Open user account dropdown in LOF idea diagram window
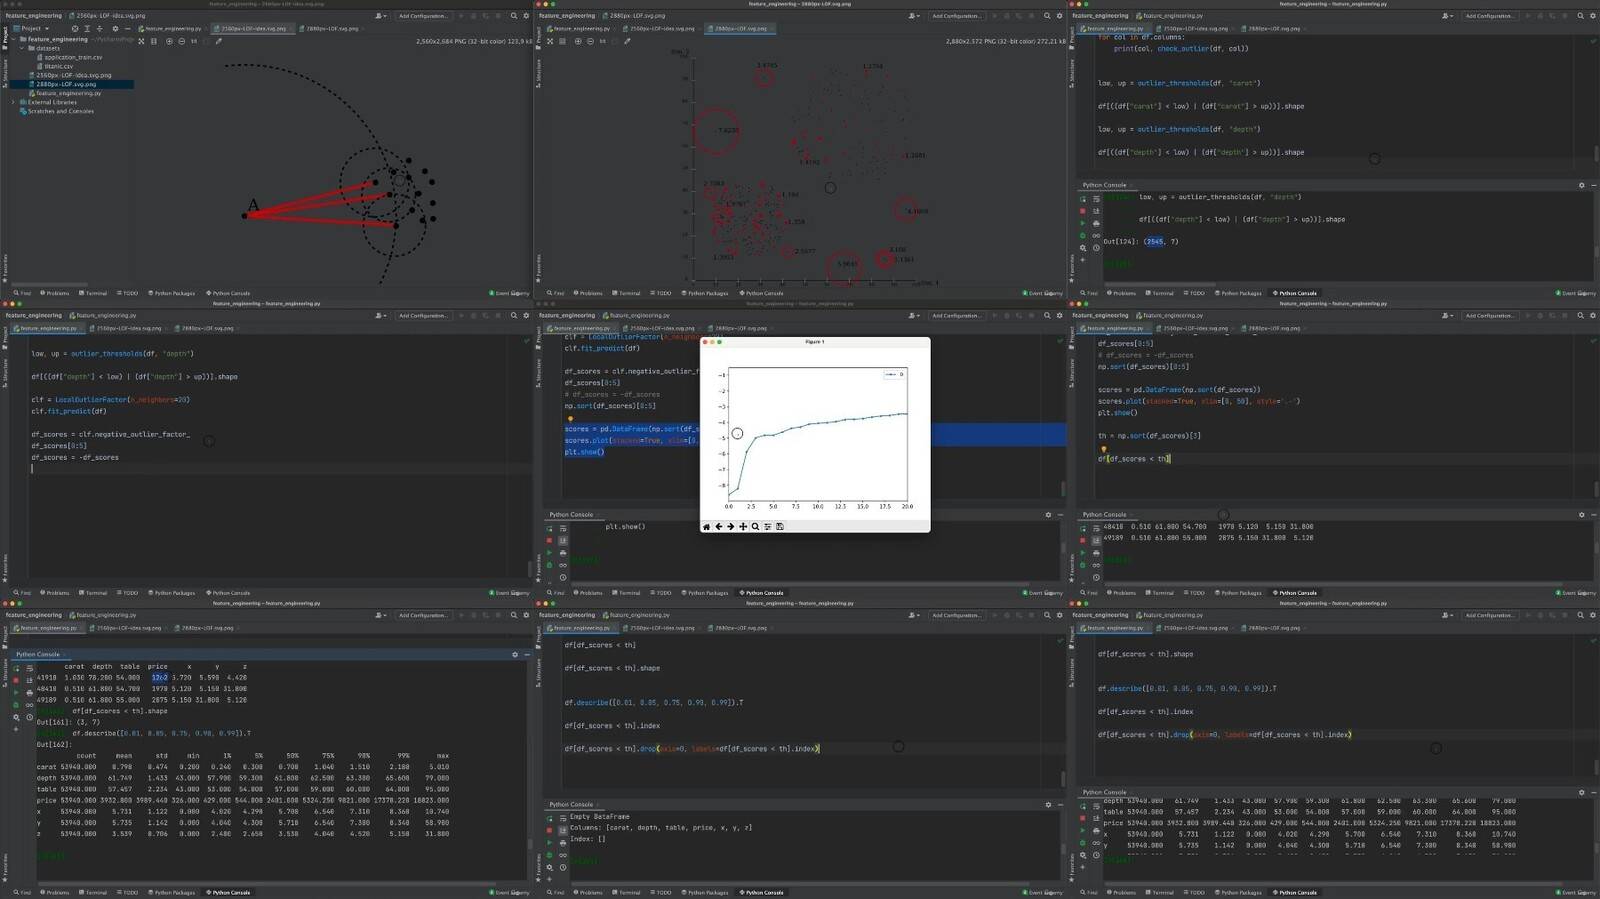 pos(380,16)
